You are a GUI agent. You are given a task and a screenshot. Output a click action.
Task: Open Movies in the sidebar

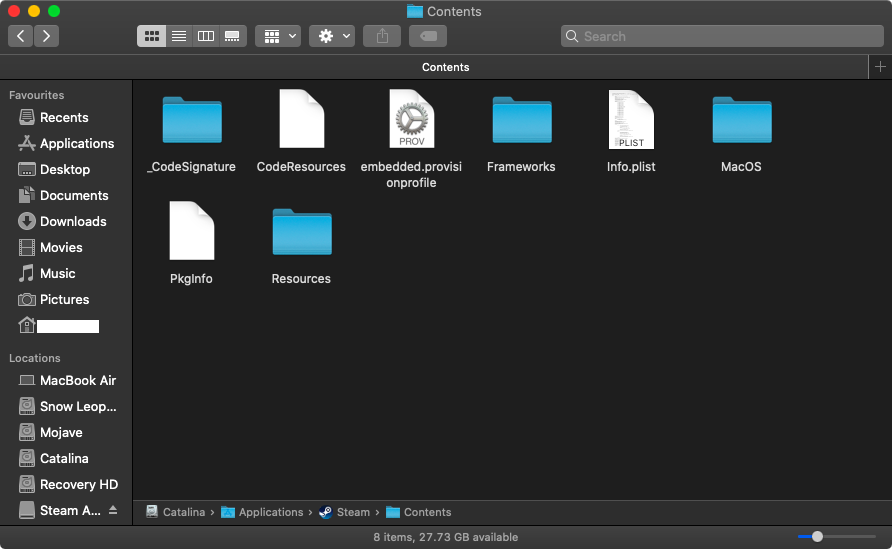(64, 247)
